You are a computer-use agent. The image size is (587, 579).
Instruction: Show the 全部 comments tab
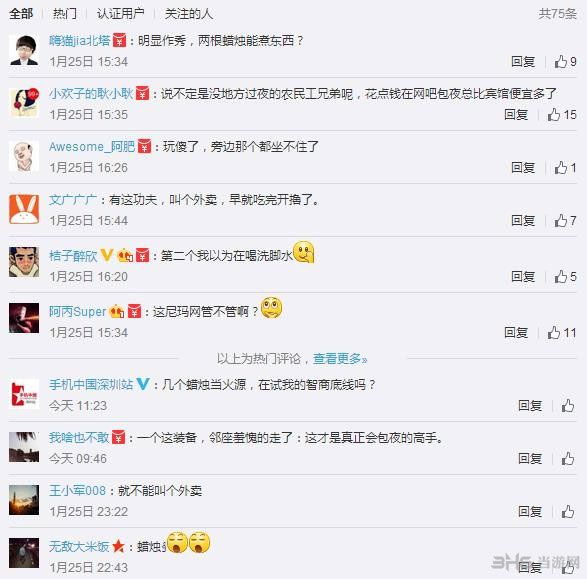(x=21, y=14)
